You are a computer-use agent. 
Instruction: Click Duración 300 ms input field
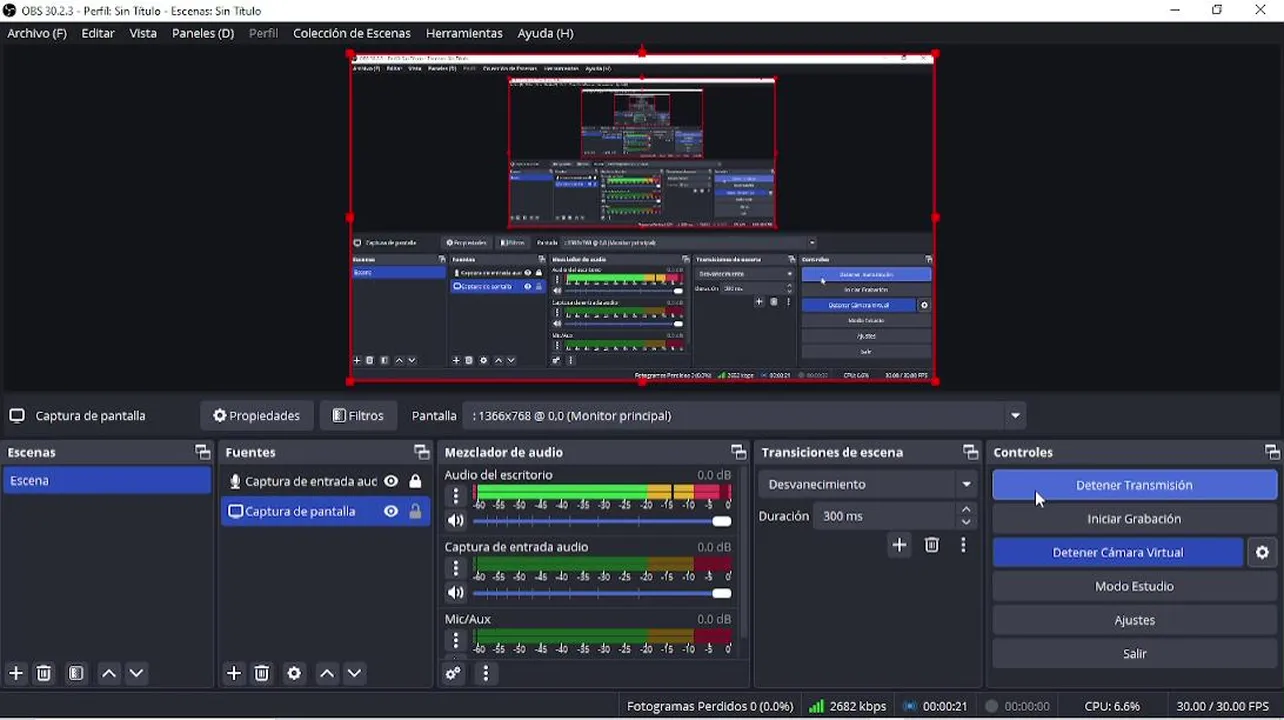[884, 516]
